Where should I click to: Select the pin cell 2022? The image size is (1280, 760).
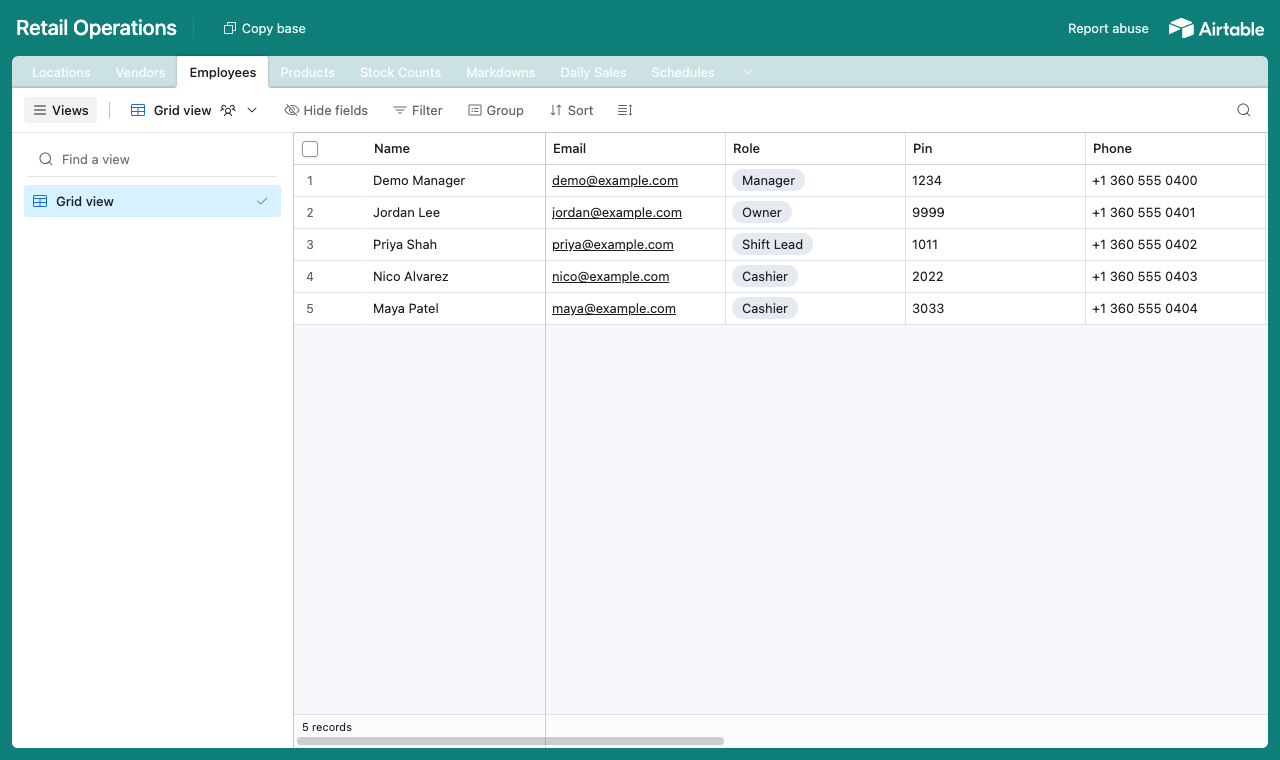[x=996, y=277]
